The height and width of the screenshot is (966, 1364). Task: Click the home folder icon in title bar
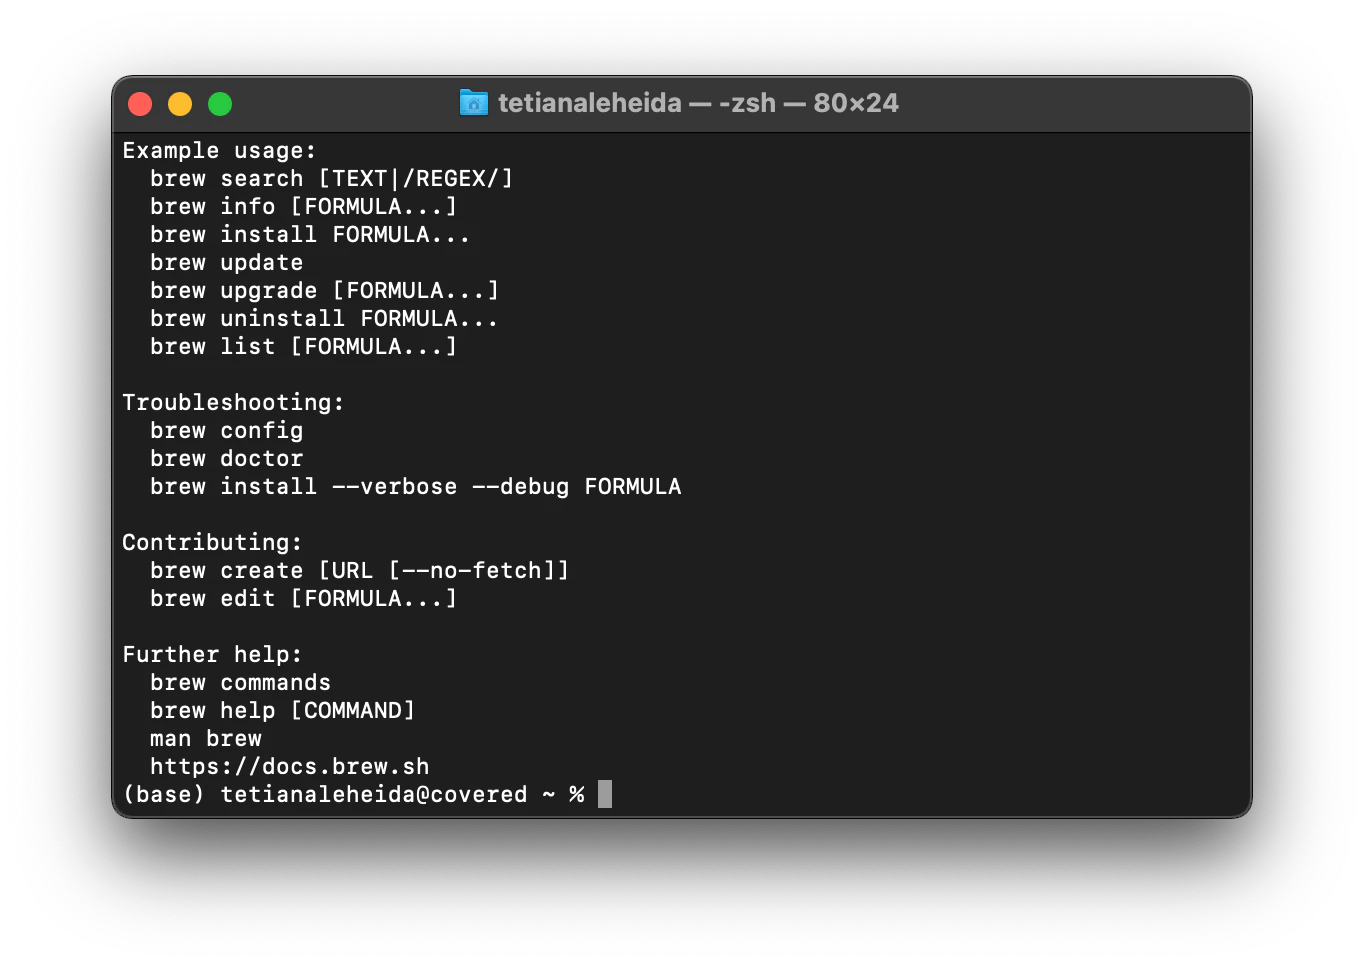pos(474,103)
